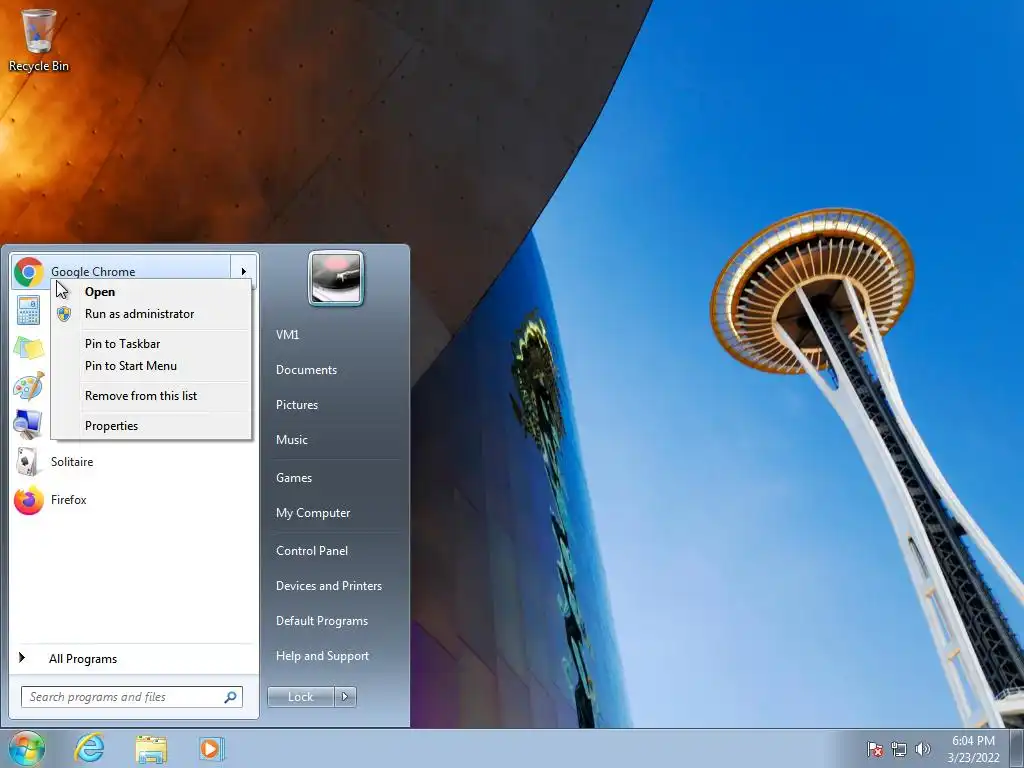The width and height of the screenshot is (1024, 768).
Task: Click the Google Chrome icon in Start menu
Action: 29,272
